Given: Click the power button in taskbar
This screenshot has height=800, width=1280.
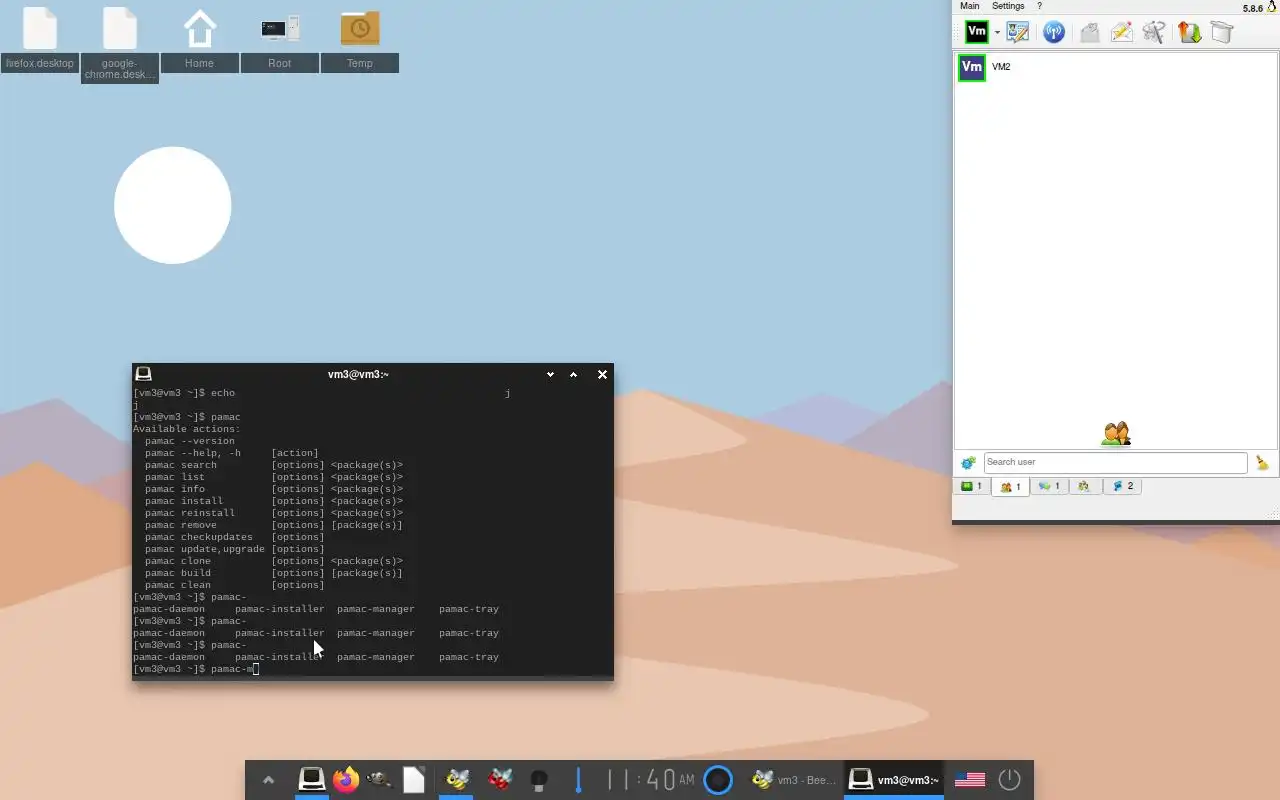Looking at the screenshot, I should pos(1009,779).
